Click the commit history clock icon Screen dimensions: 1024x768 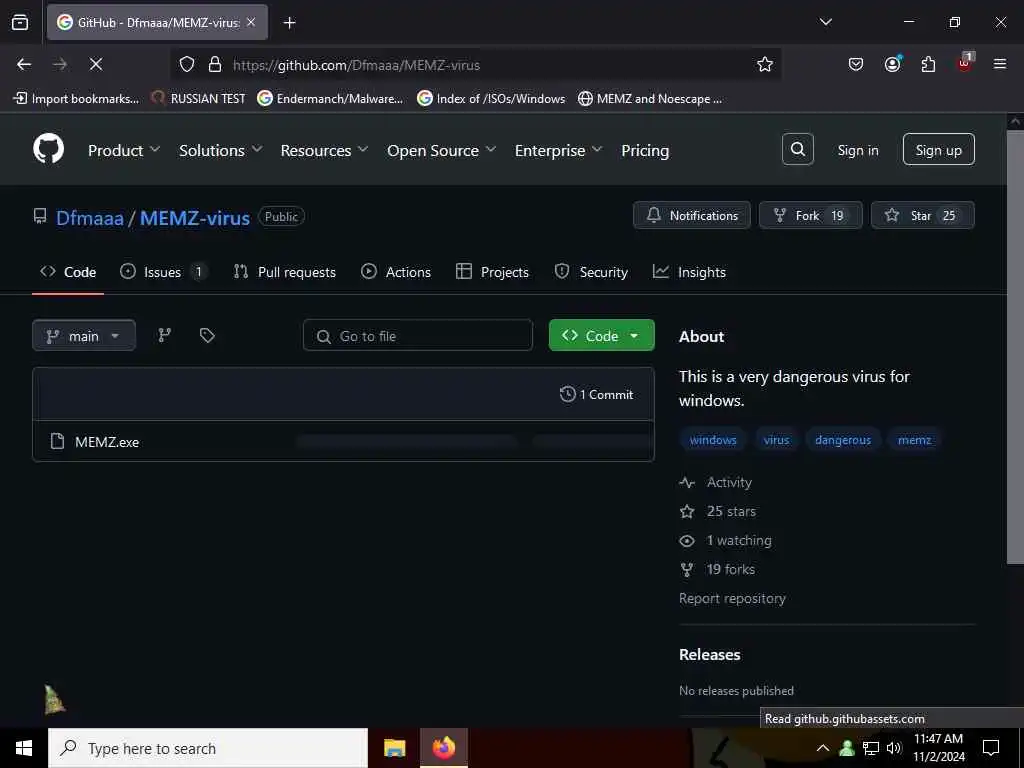coord(568,394)
